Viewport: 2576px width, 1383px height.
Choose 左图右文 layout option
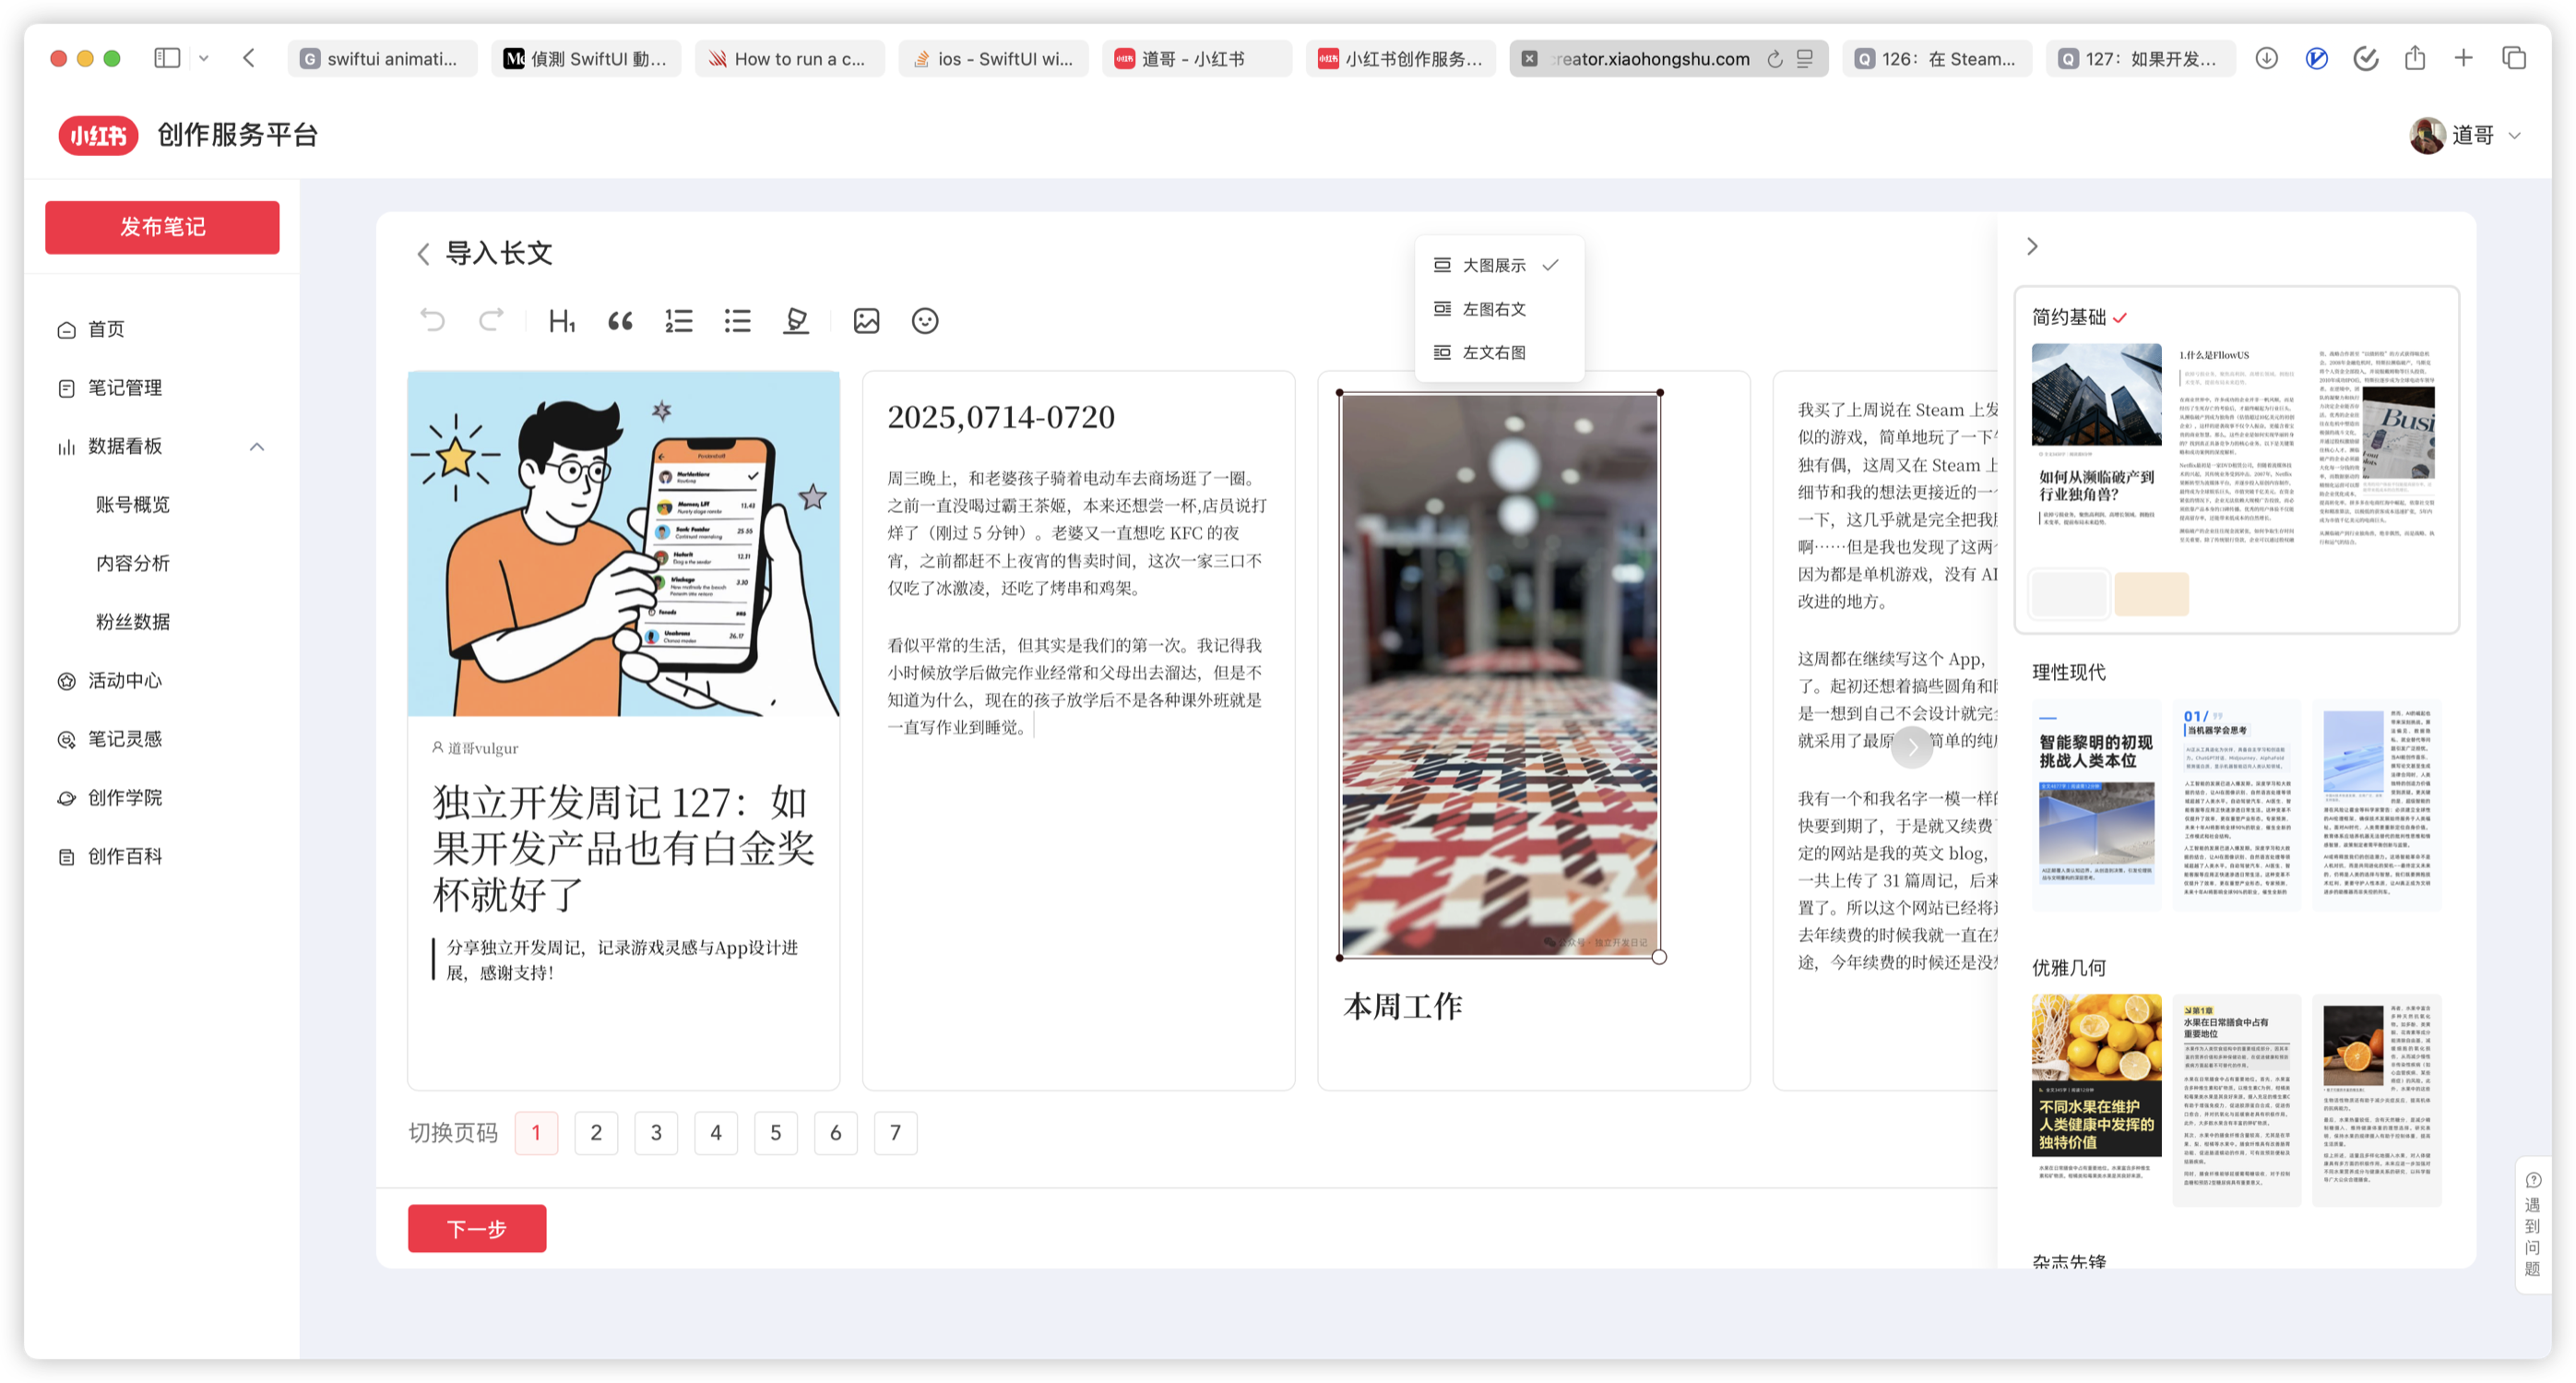[1494, 309]
